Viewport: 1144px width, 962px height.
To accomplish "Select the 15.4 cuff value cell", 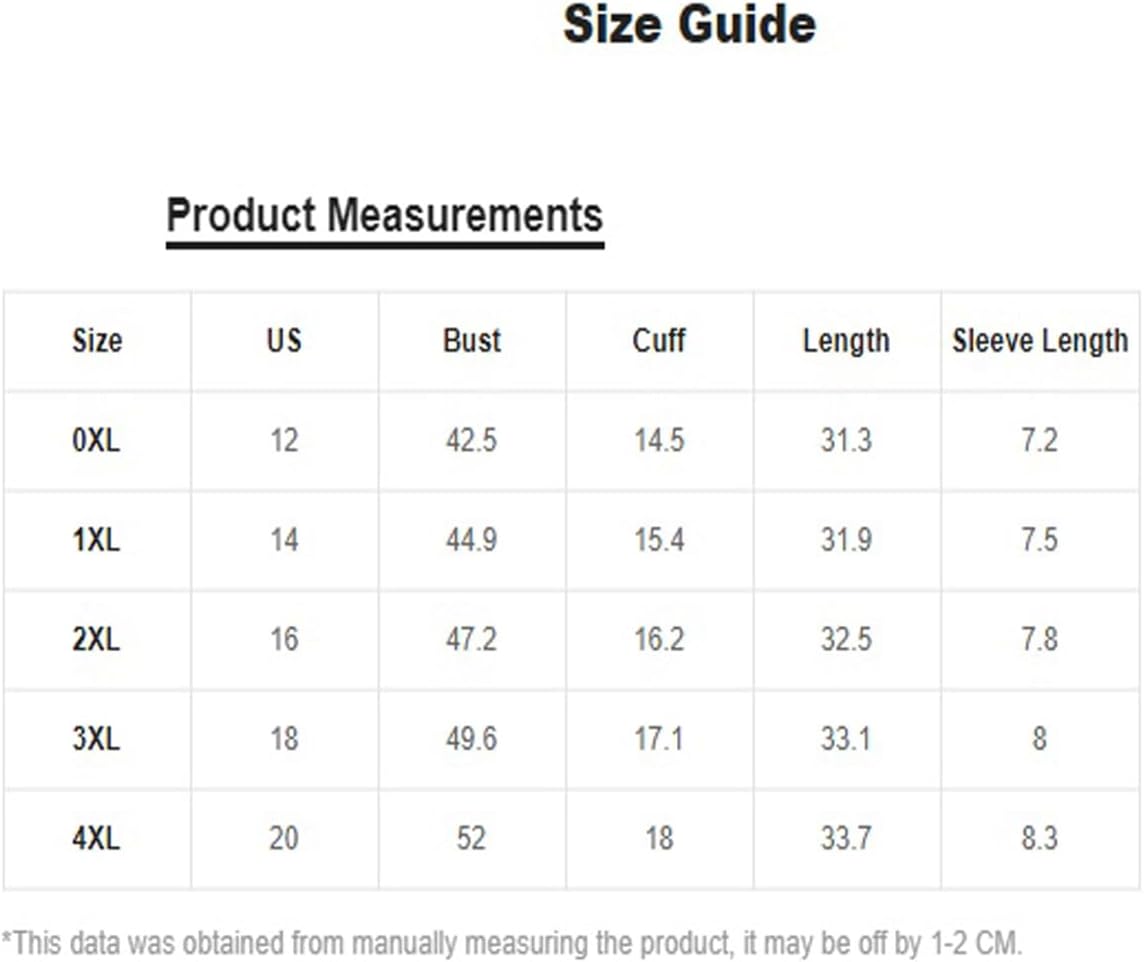I will pyautogui.click(x=659, y=540).
